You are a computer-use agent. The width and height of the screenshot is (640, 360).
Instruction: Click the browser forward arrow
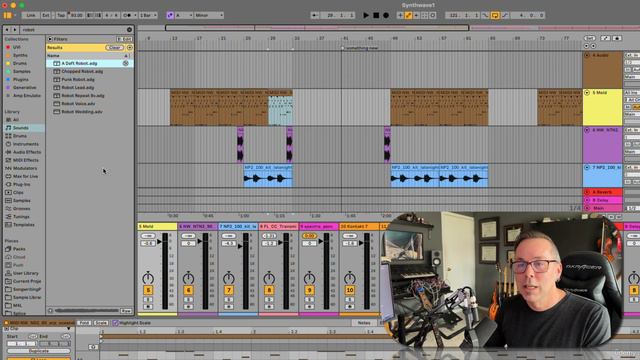(15, 30)
